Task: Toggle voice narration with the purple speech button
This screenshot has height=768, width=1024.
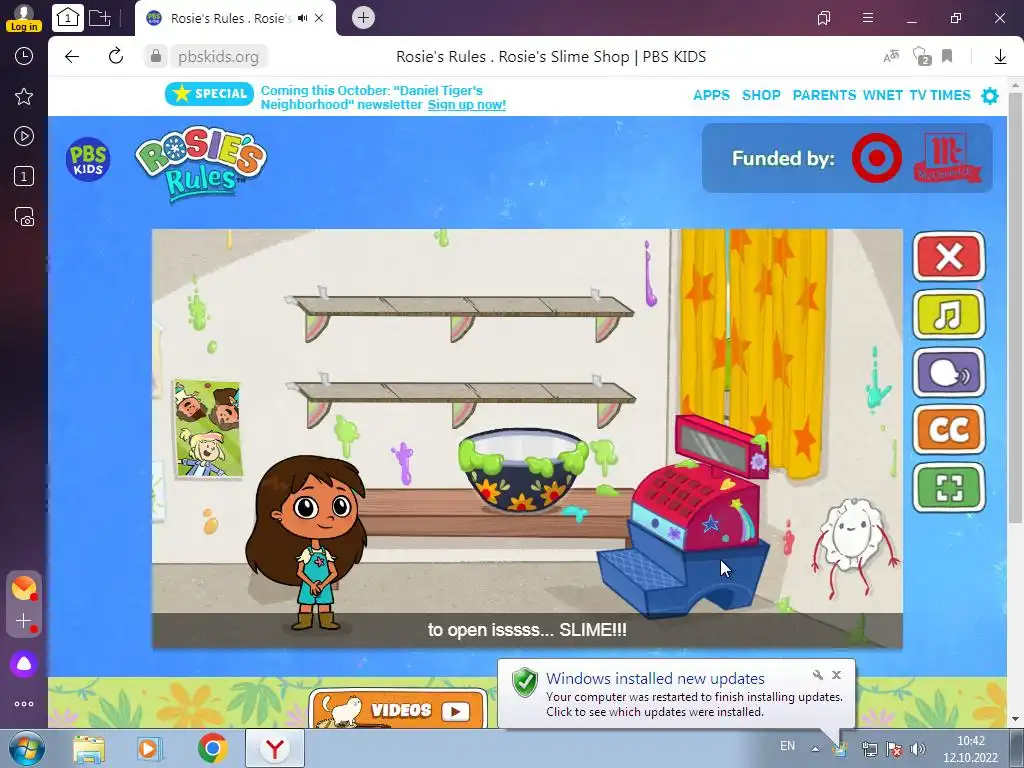Action: [948, 372]
